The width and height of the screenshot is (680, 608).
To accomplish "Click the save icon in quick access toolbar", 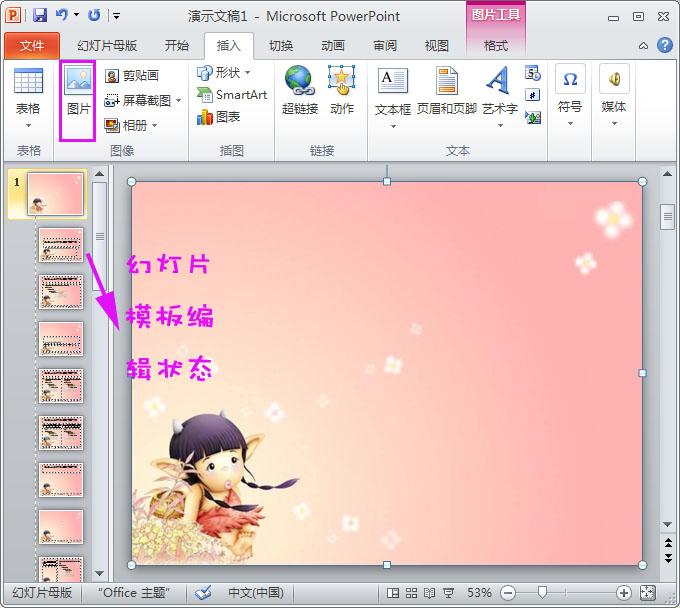I will pos(40,16).
